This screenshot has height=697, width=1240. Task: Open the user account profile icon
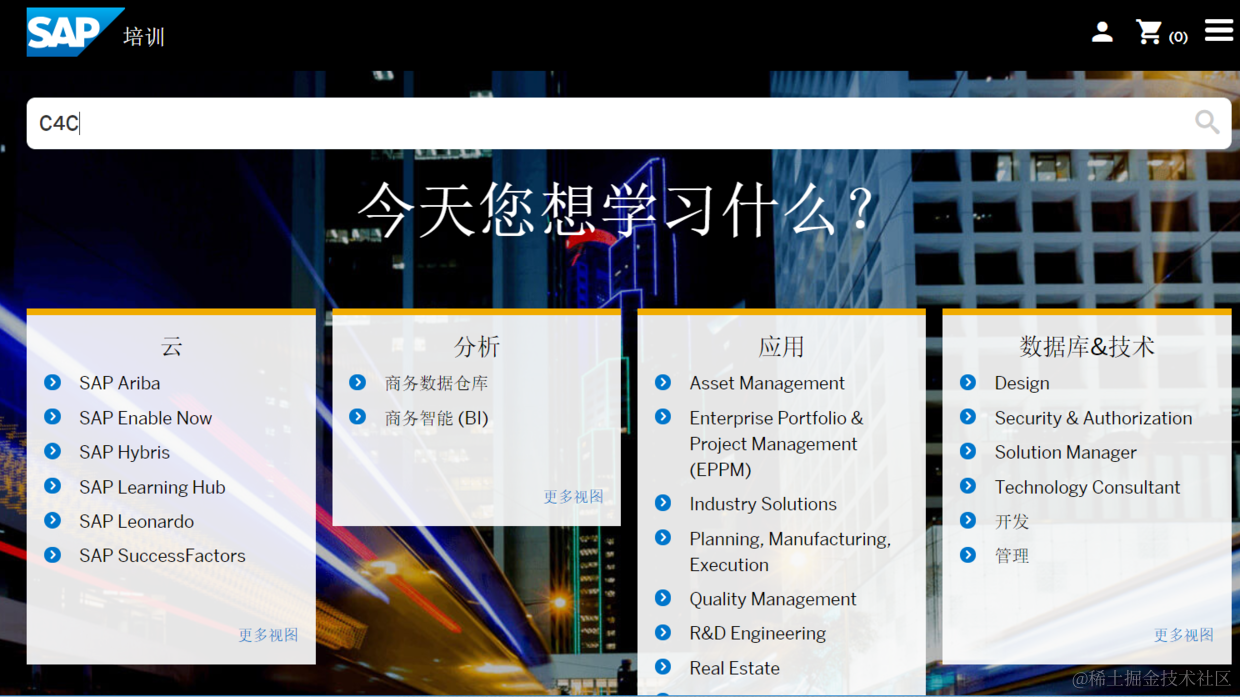click(x=1102, y=32)
